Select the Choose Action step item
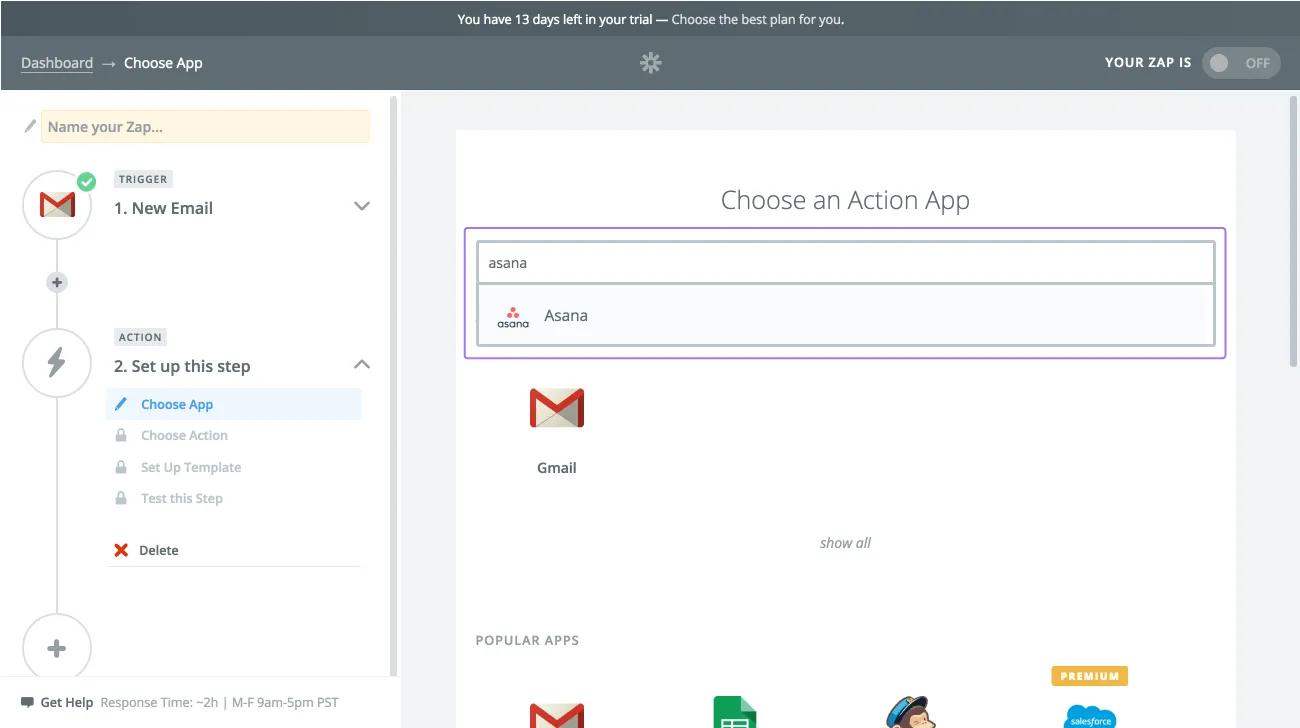The image size is (1300, 728). tap(184, 436)
